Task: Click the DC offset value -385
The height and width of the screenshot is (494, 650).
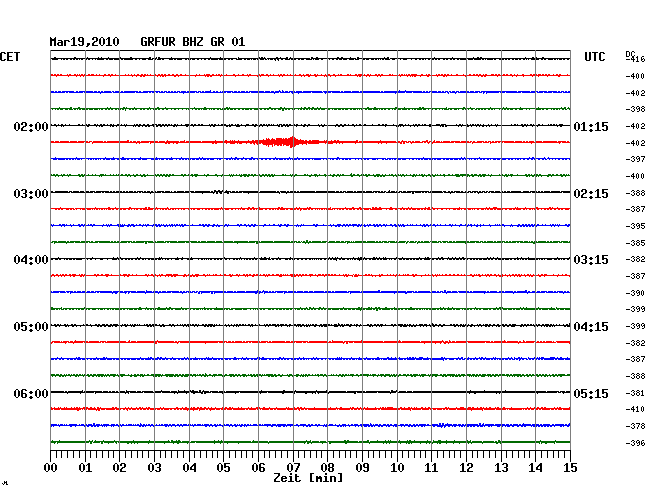Action: (635, 243)
